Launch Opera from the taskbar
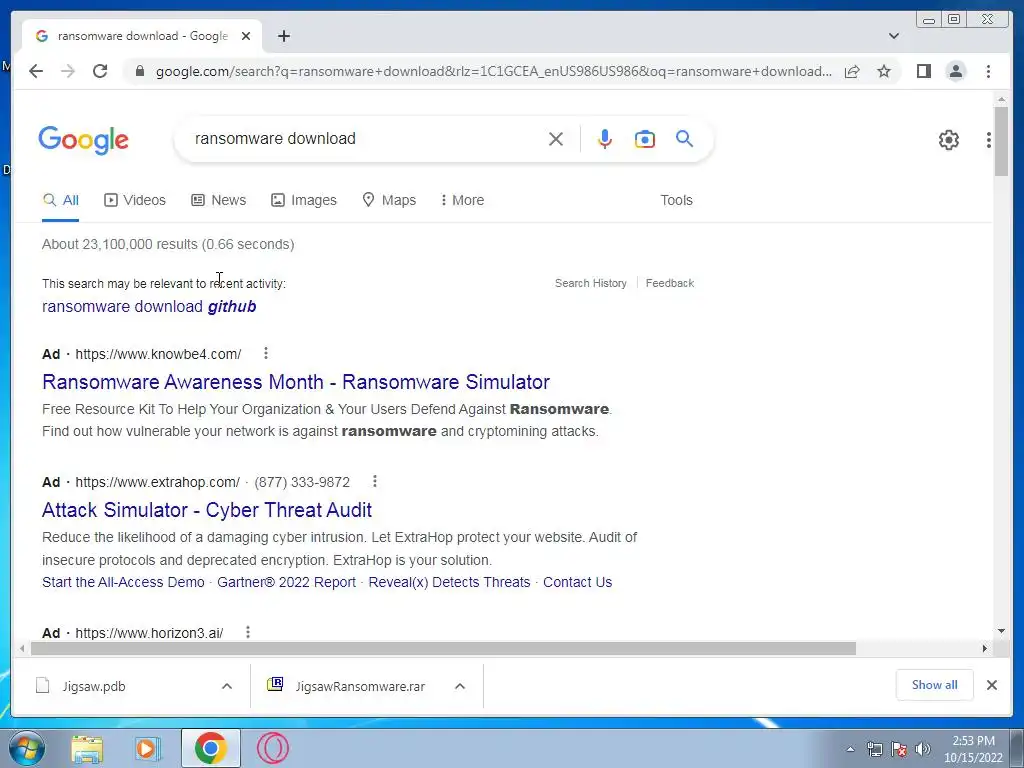The height and width of the screenshot is (768, 1024). tap(272, 748)
